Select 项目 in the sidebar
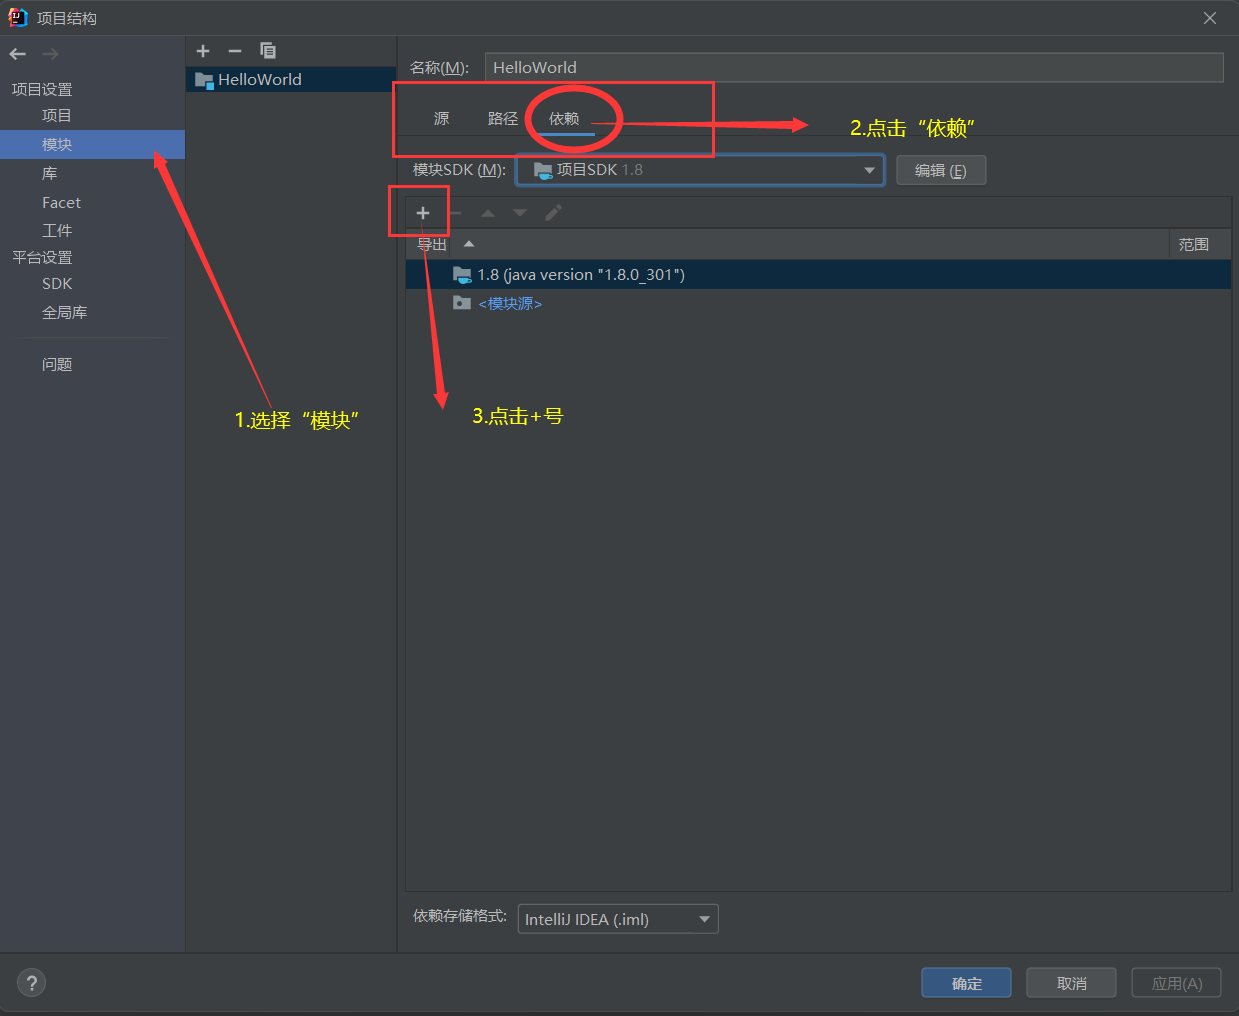The height and width of the screenshot is (1016, 1239). pyautogui.click(x=57, y=116)
